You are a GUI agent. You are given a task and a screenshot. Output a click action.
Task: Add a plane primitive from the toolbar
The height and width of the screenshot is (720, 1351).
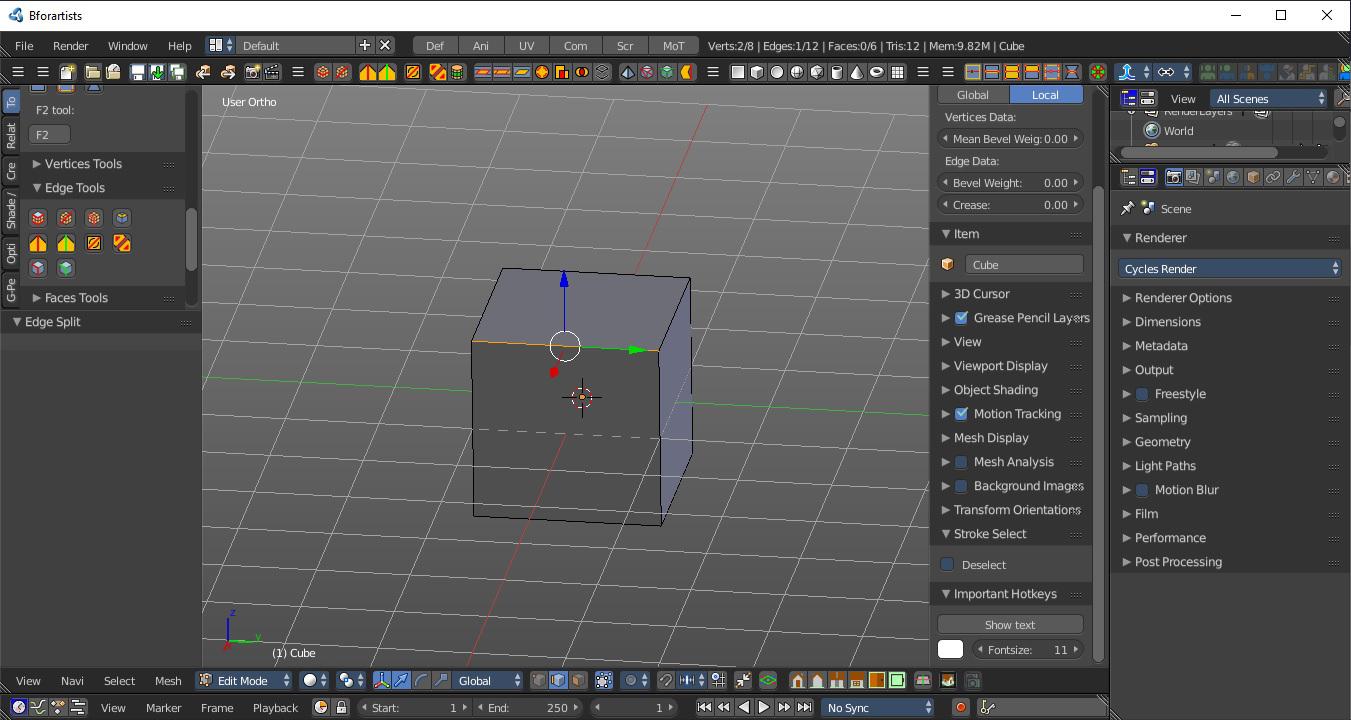(738, 72)
